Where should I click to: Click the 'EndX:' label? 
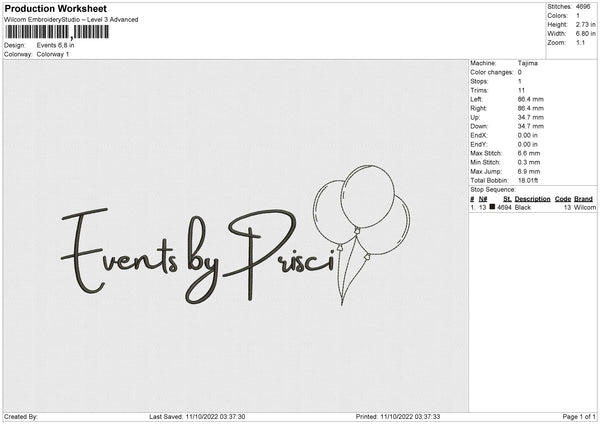[479, 135]
